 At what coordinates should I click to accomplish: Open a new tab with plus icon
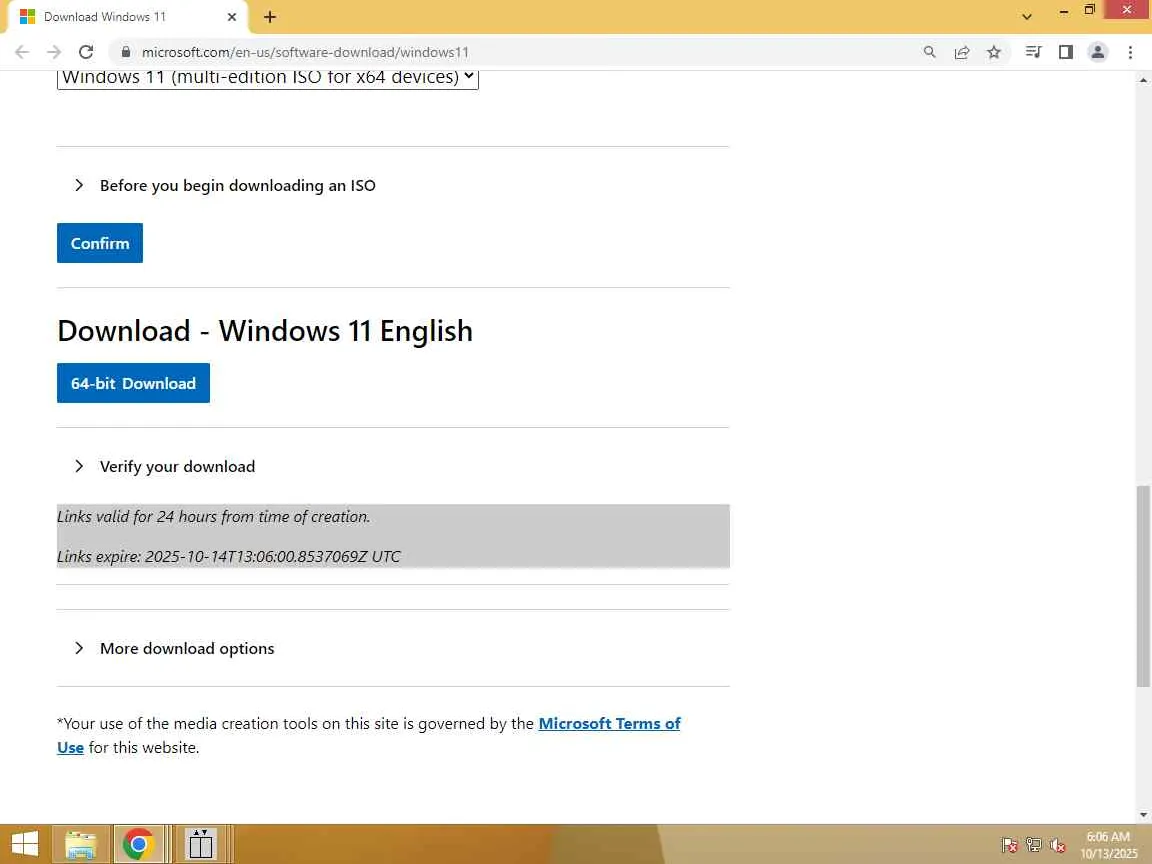click(x=270, y=17)
